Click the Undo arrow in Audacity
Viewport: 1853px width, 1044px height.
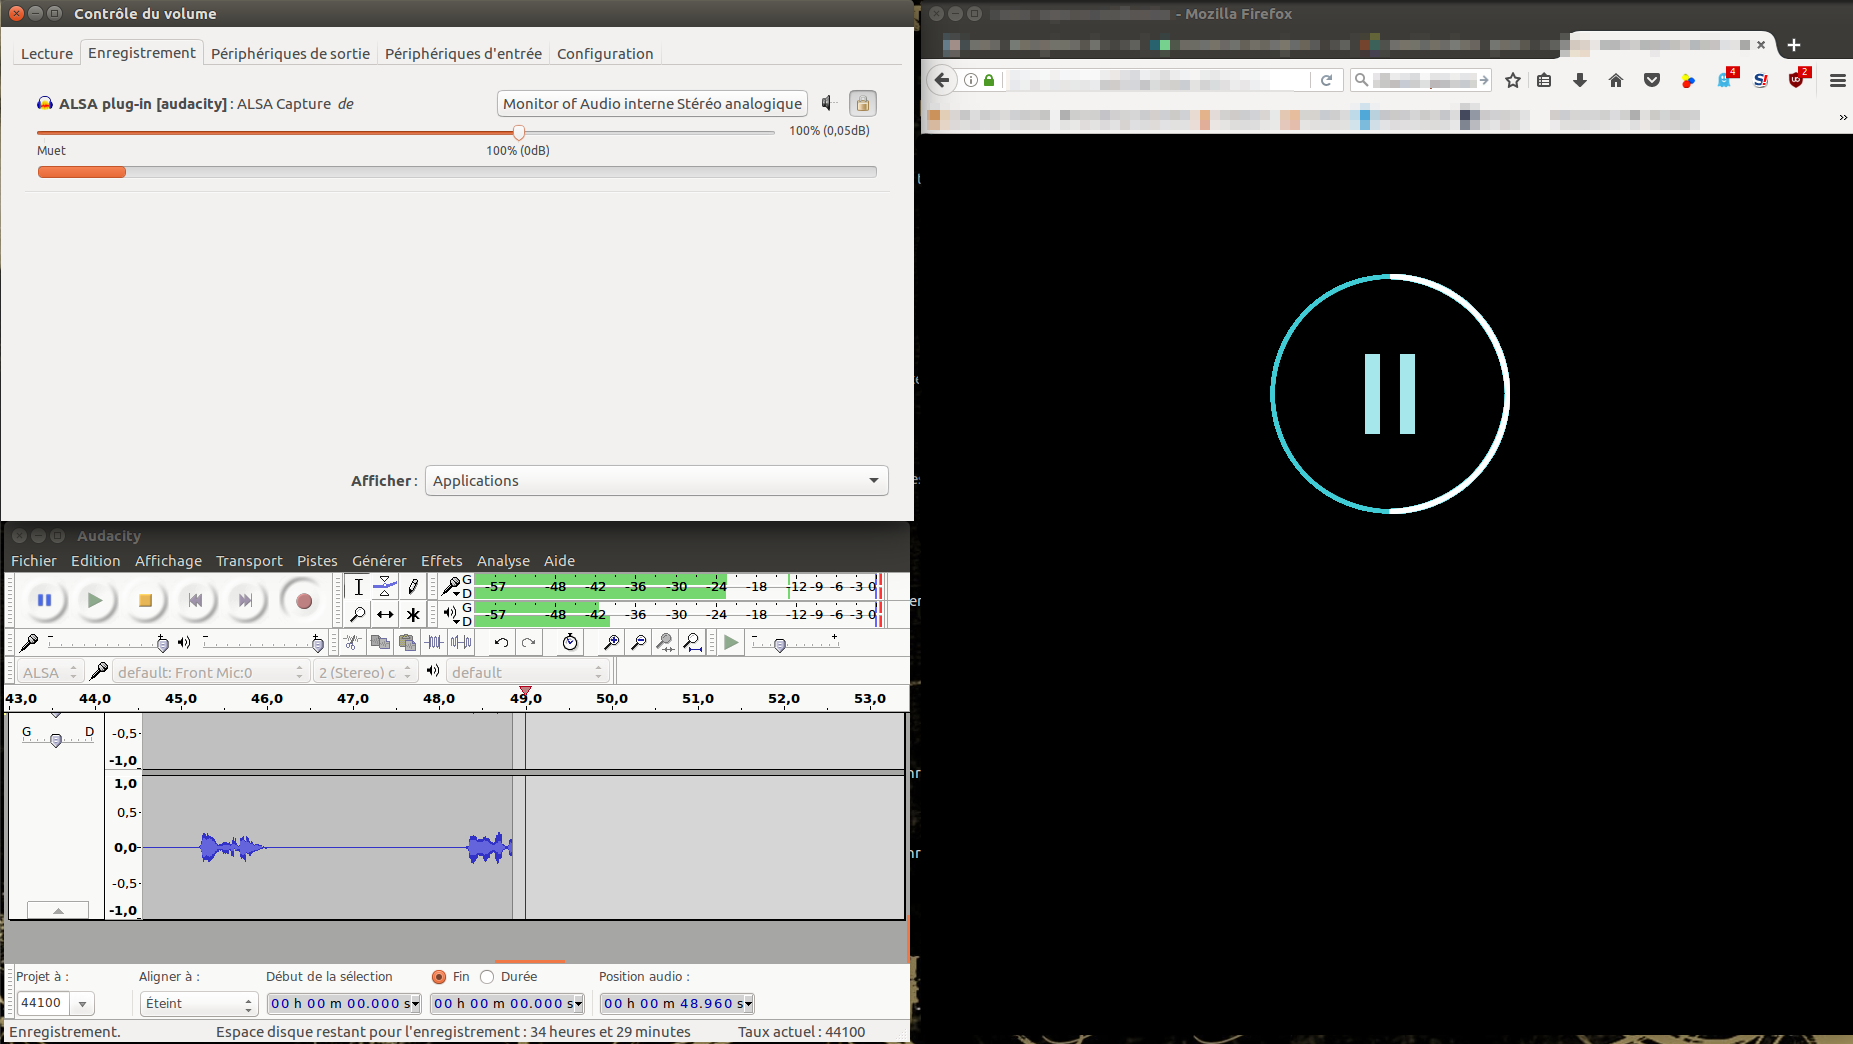click(501, 642)
